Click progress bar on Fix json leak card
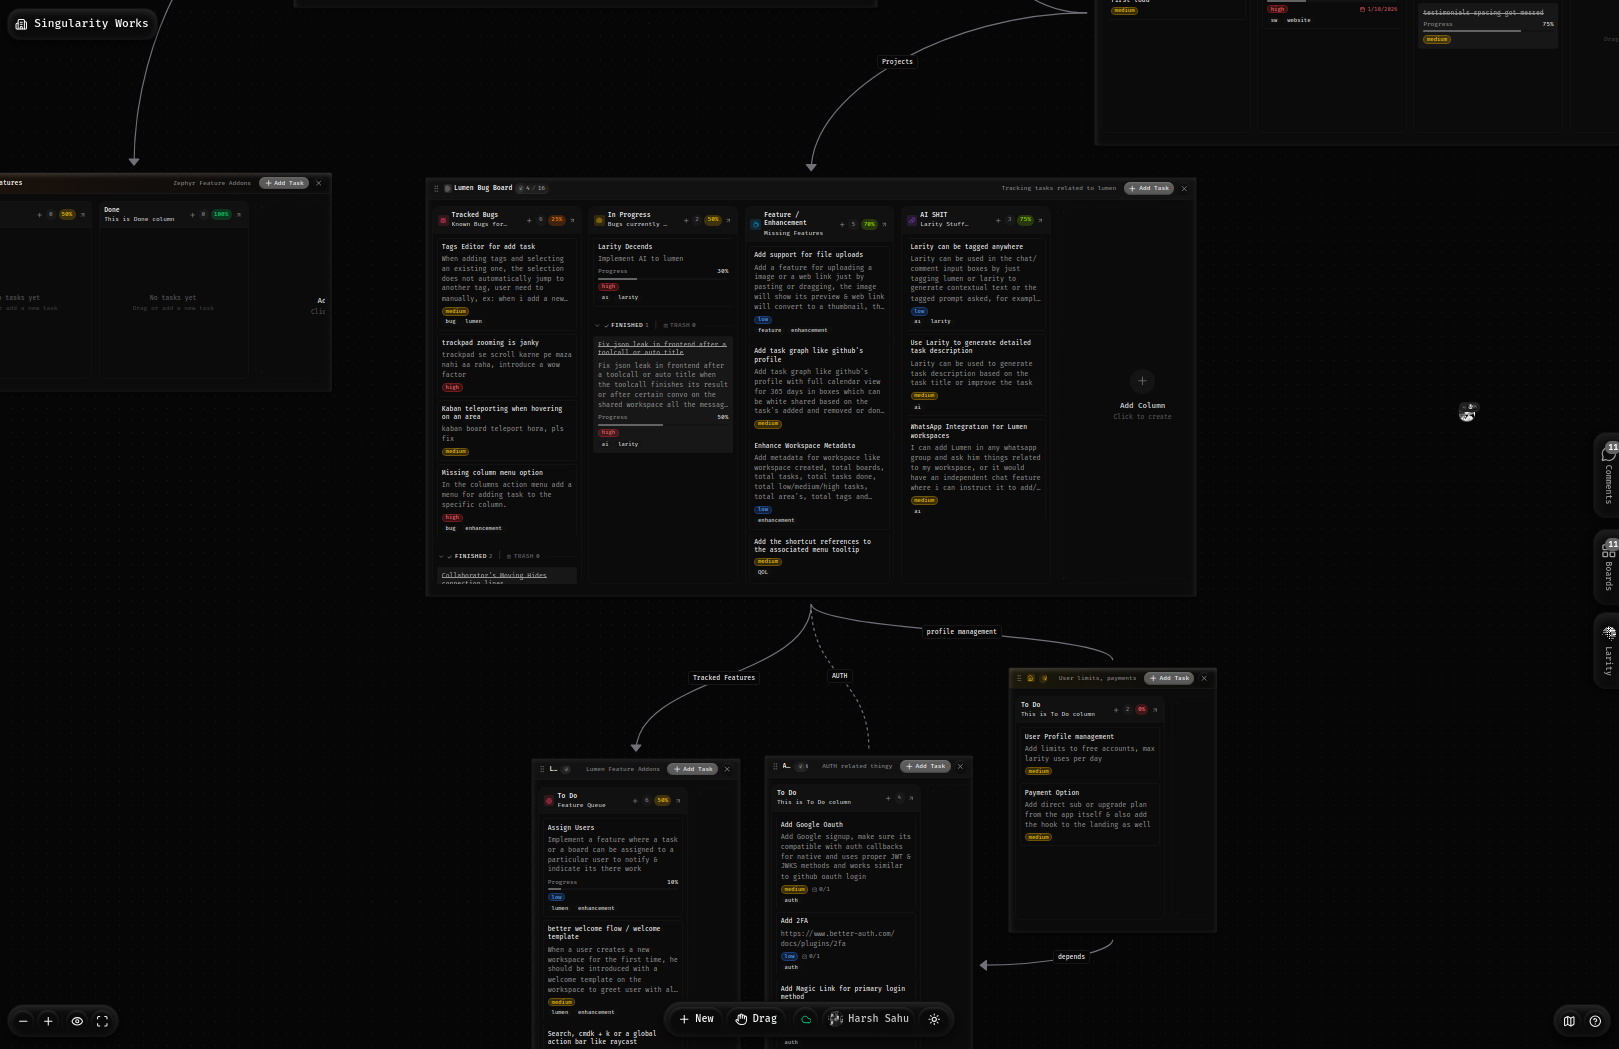This screenshot has width=1619, height=1049. 663,425
